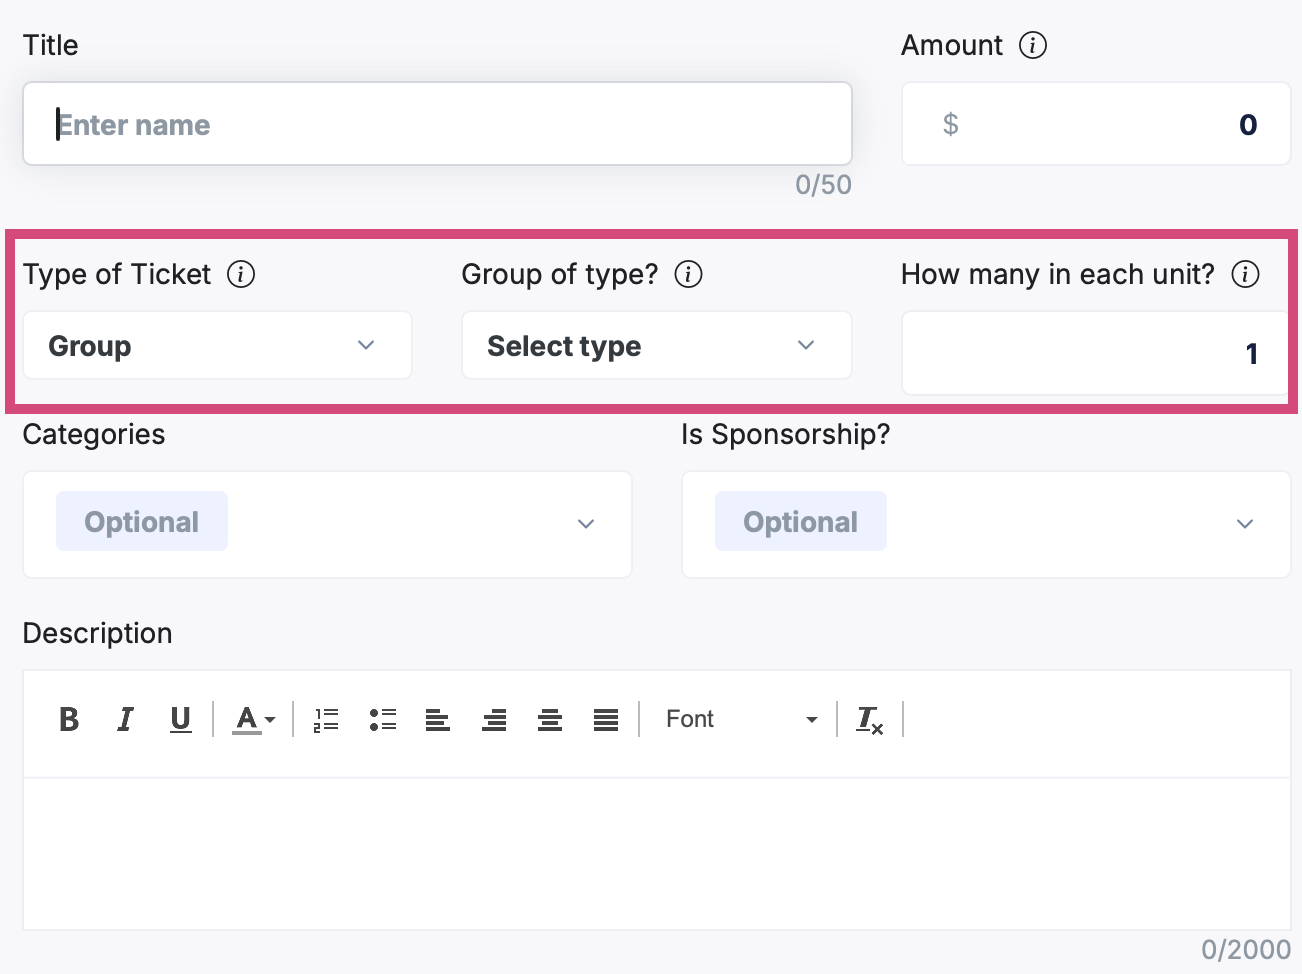
Task: Align description text to the right
Action: pos(494,719)
